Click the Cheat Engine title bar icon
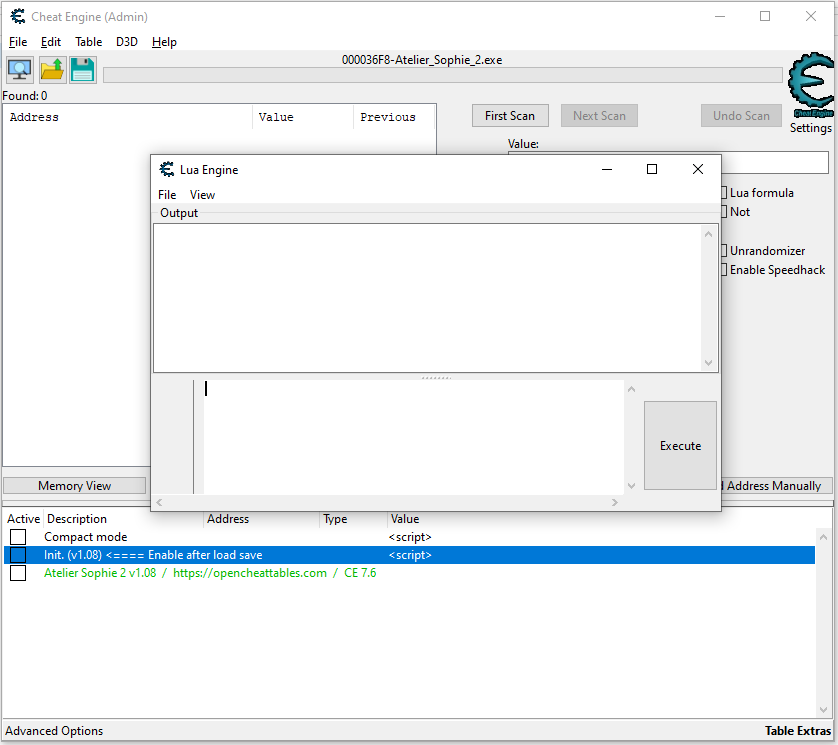 pyautogui.click(x=18, y=17)
